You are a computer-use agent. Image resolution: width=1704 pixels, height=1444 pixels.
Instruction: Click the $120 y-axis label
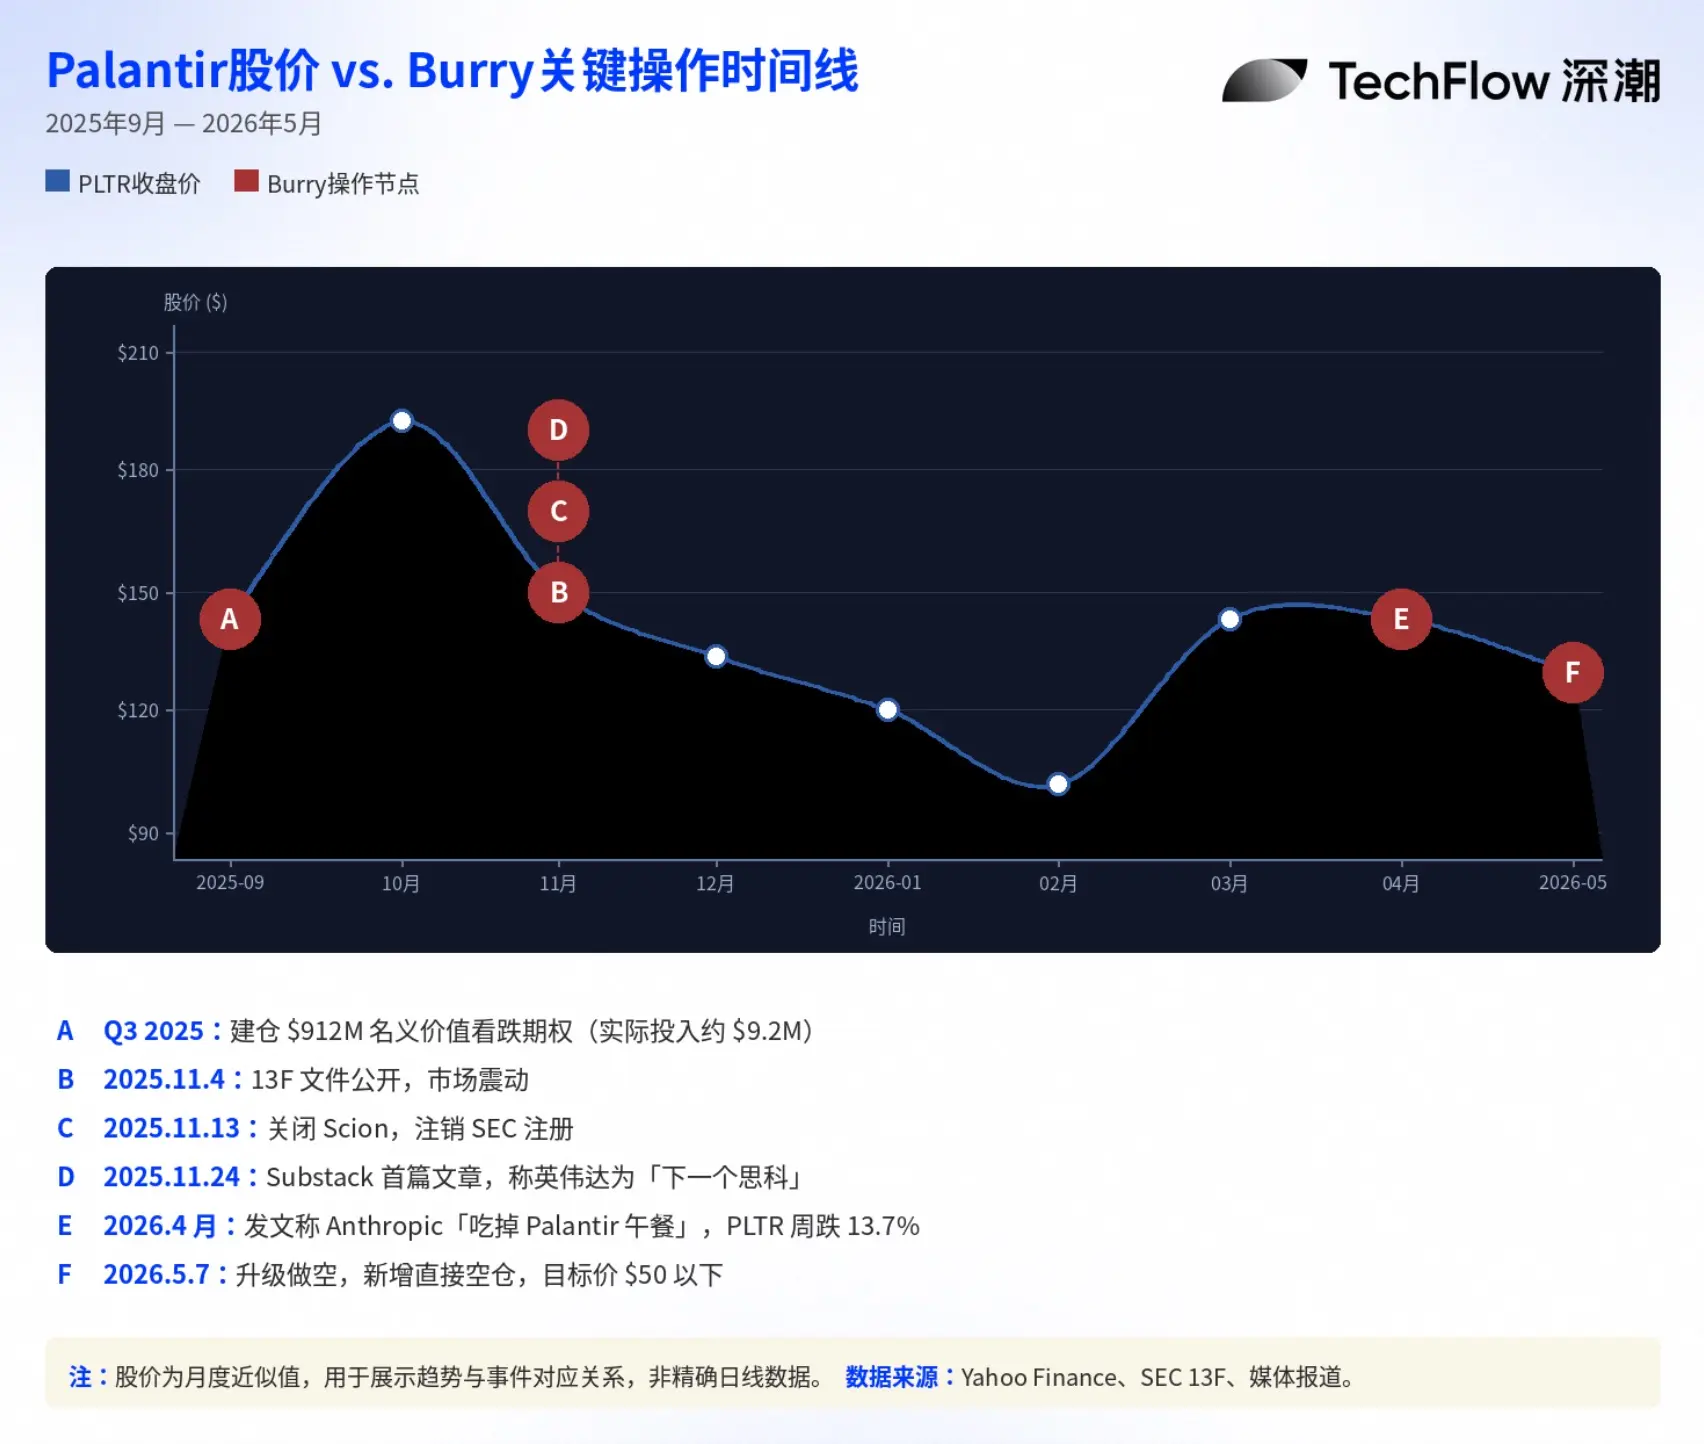pyautogui.click(x=138, y=710)
